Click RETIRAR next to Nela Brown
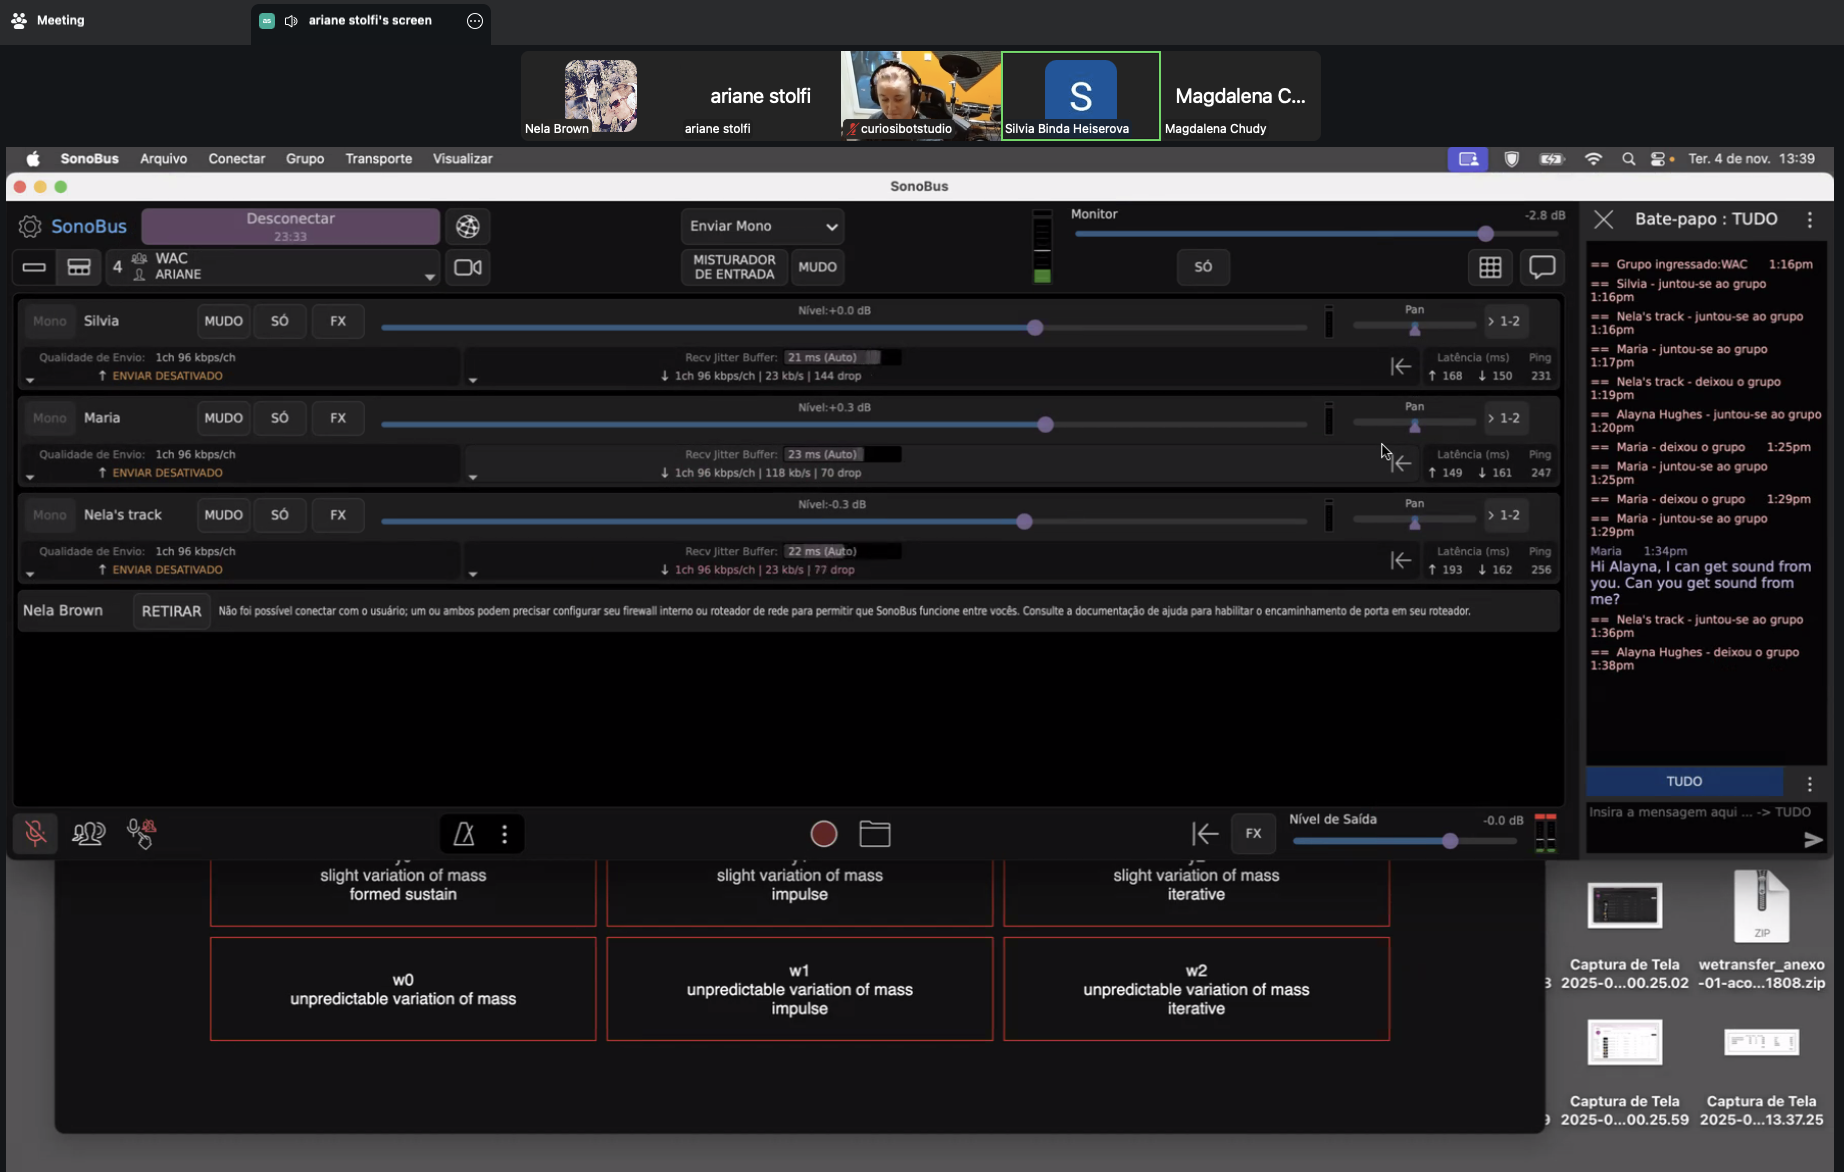This screenshot has width=1844, height=1172. [171, 611]
